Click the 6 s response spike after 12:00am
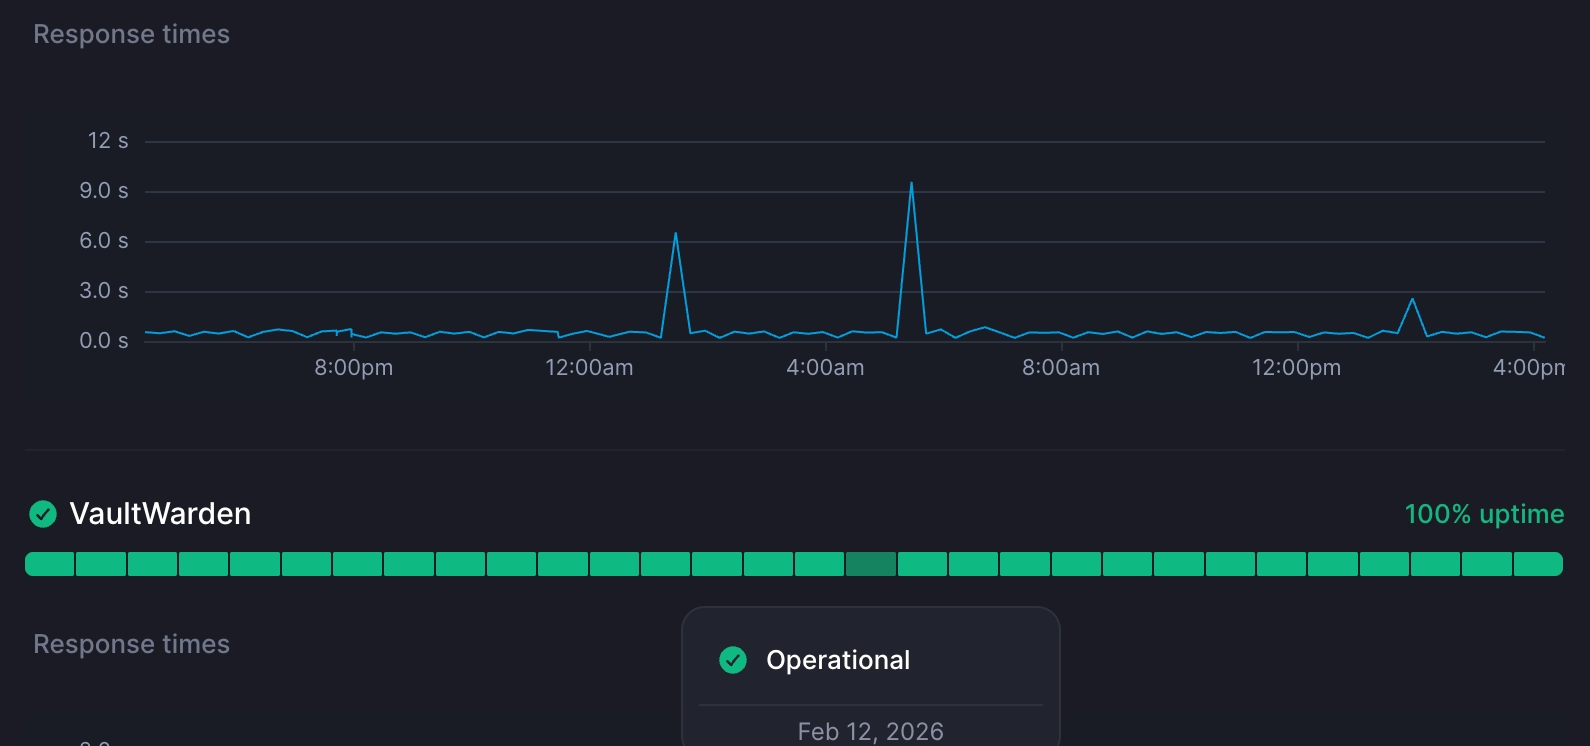Image resolution: width=1590 pixels, height=746 pixels. click(676, 236)
